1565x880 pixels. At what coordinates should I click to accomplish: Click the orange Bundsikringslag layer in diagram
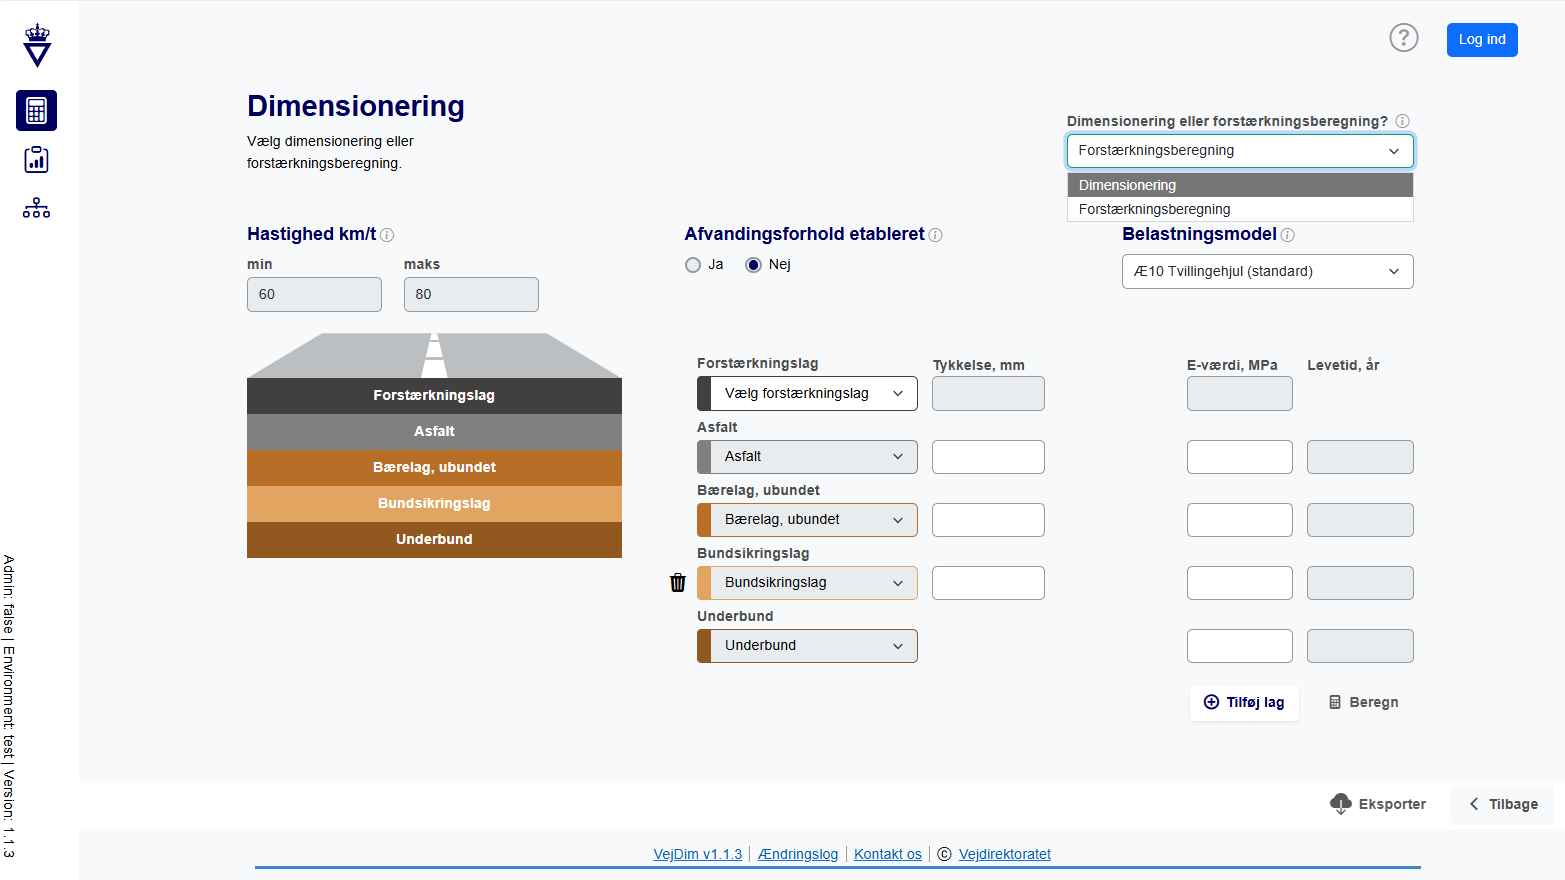click(x=434, y=503)
